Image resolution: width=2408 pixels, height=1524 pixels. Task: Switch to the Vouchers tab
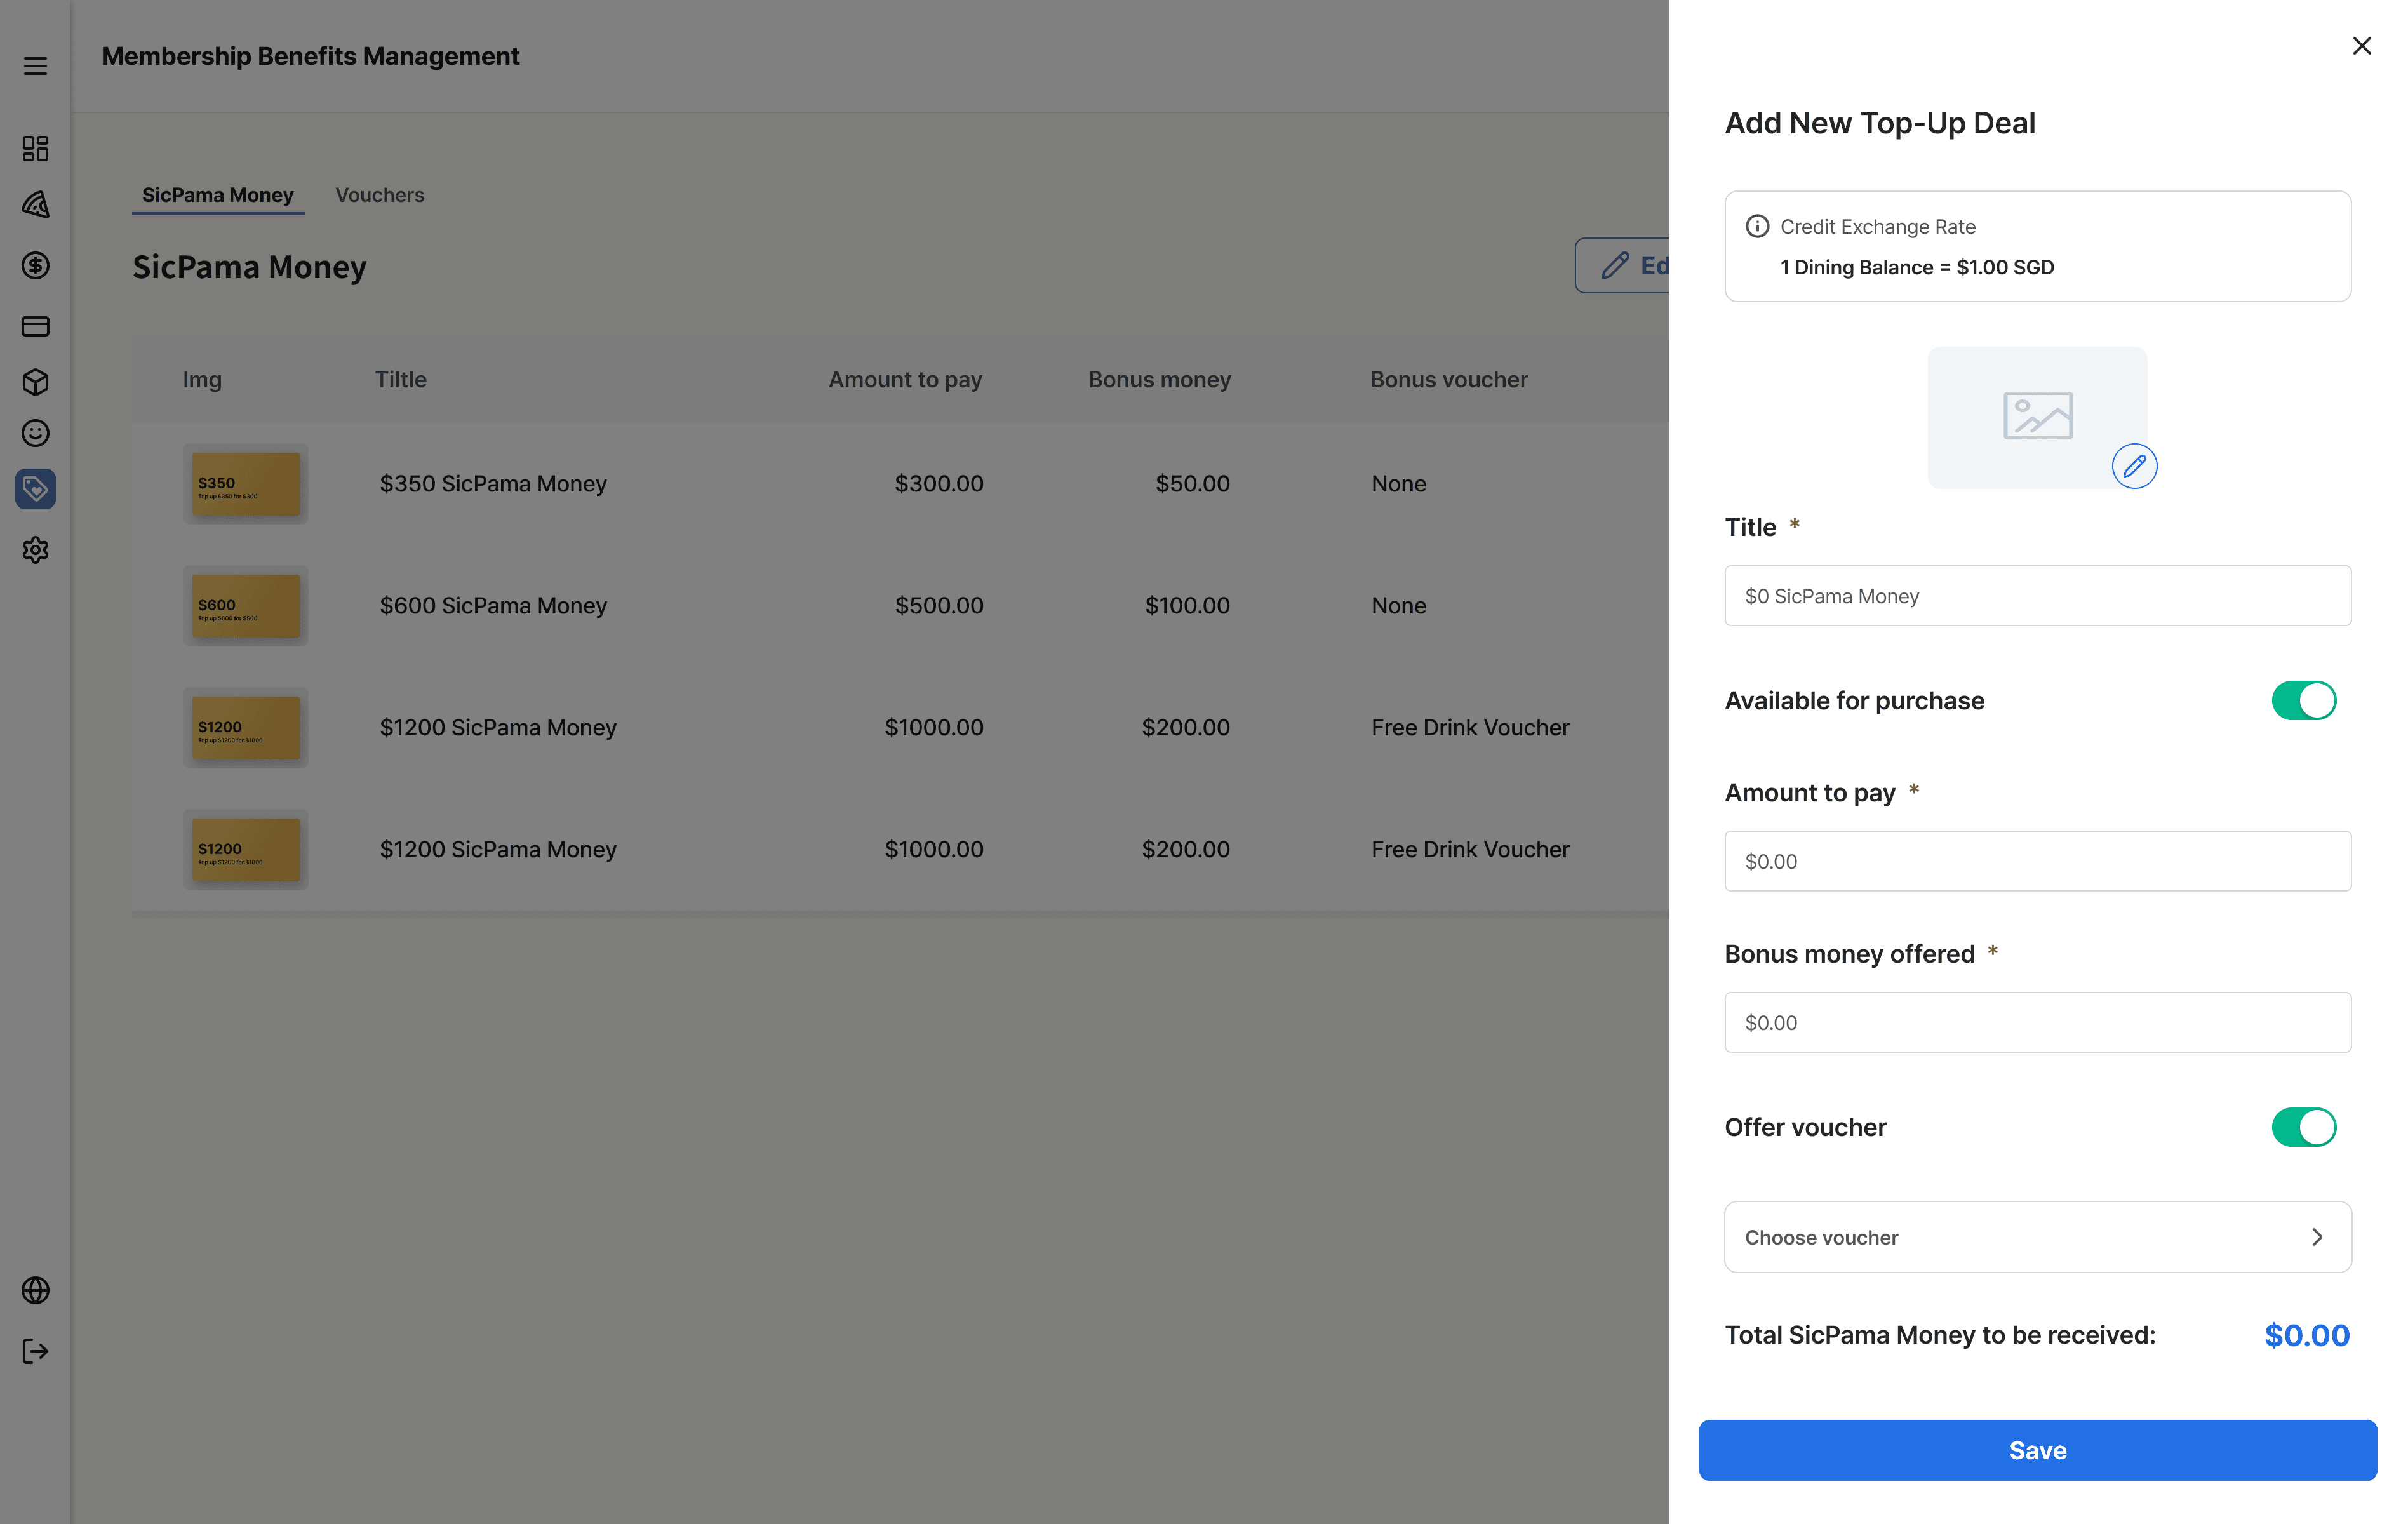pos(379,195)
